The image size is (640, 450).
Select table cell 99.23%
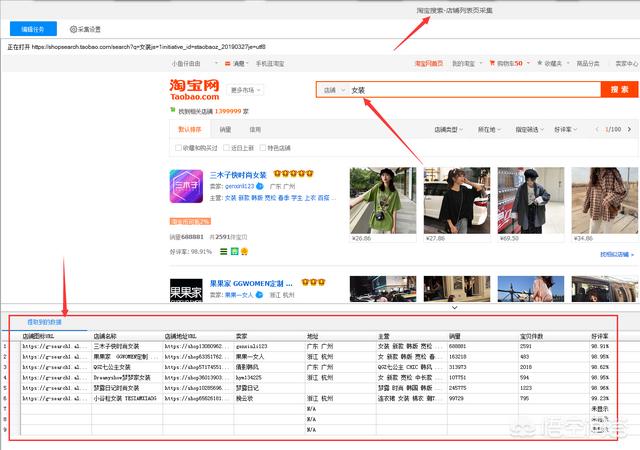pyautogui.click(x=602, y=398)
